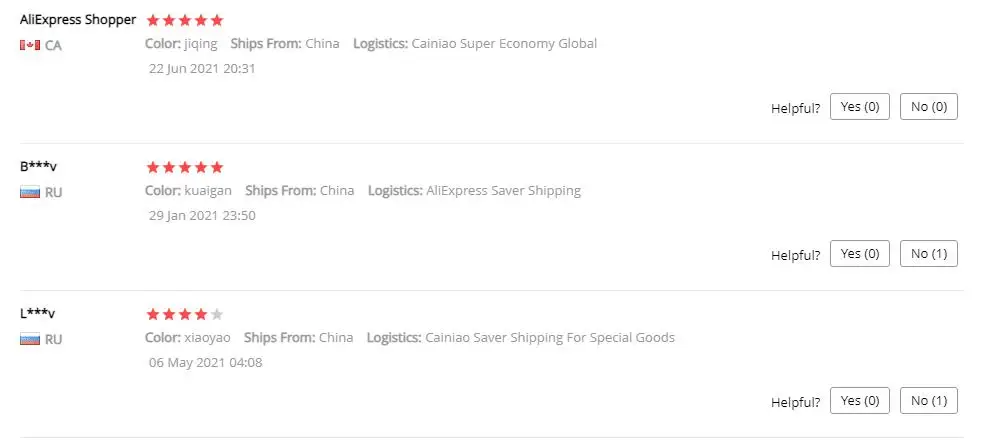Click the AliExpress Shopper username
The width and height of the screenshot is (984, 440).
tap(78, 19)
